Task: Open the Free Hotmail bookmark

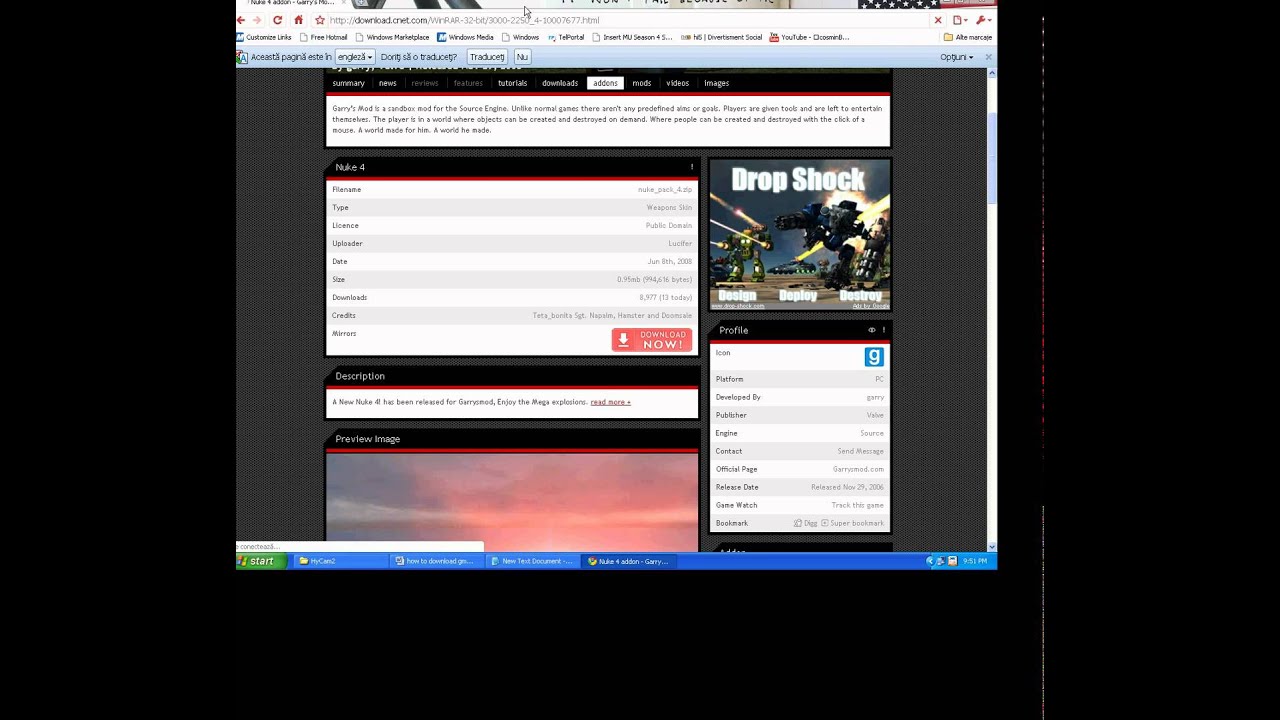Action: tap(323, 37)
